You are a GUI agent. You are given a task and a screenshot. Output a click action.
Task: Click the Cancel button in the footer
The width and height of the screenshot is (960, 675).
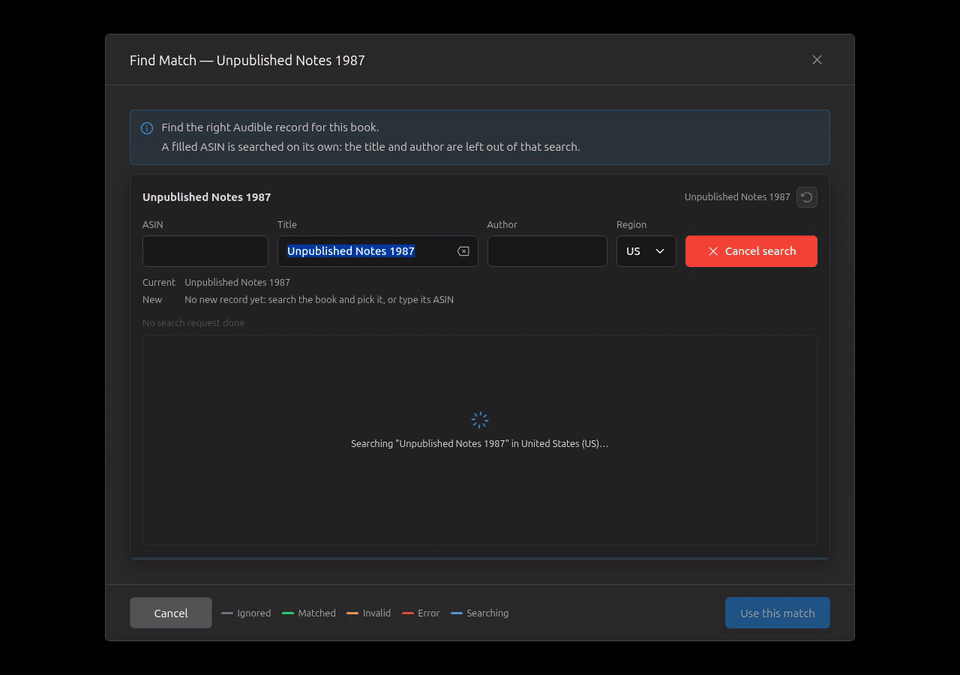tap(171, 613)
